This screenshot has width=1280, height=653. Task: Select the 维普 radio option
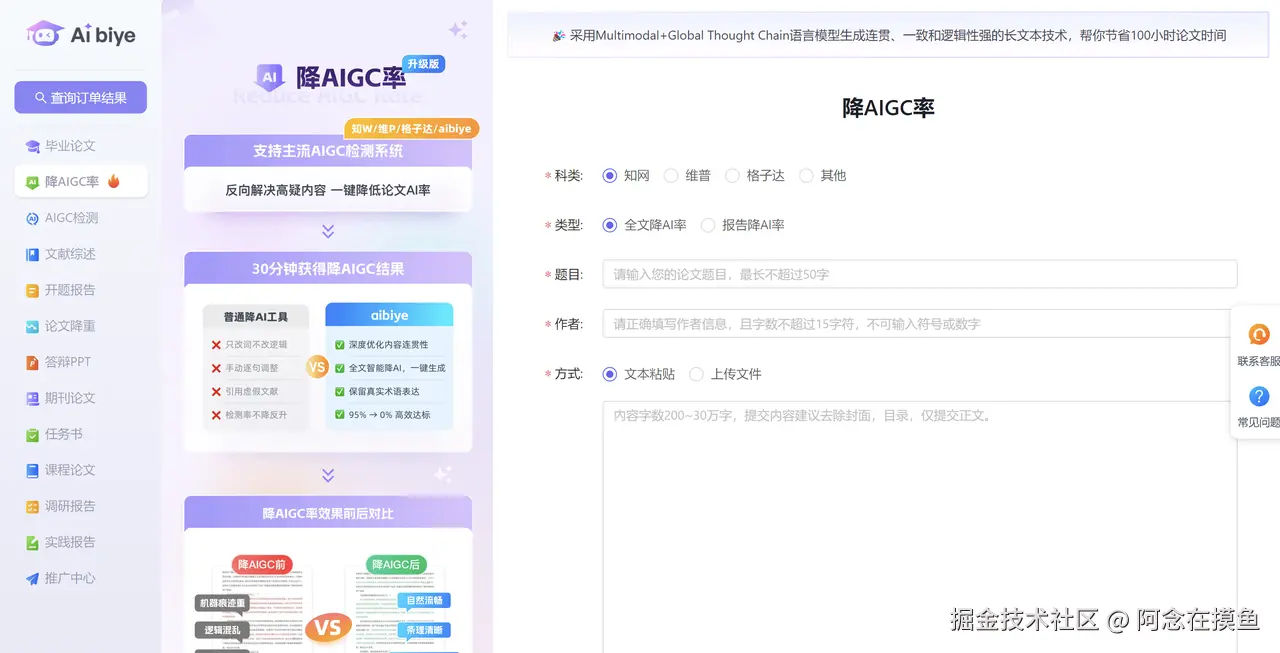coord(671,175)
